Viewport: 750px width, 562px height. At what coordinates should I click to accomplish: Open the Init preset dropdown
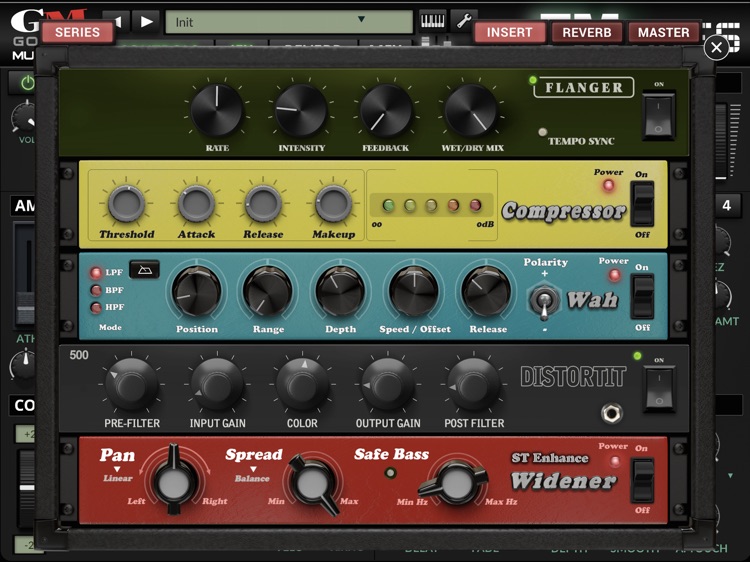point(289,22)
